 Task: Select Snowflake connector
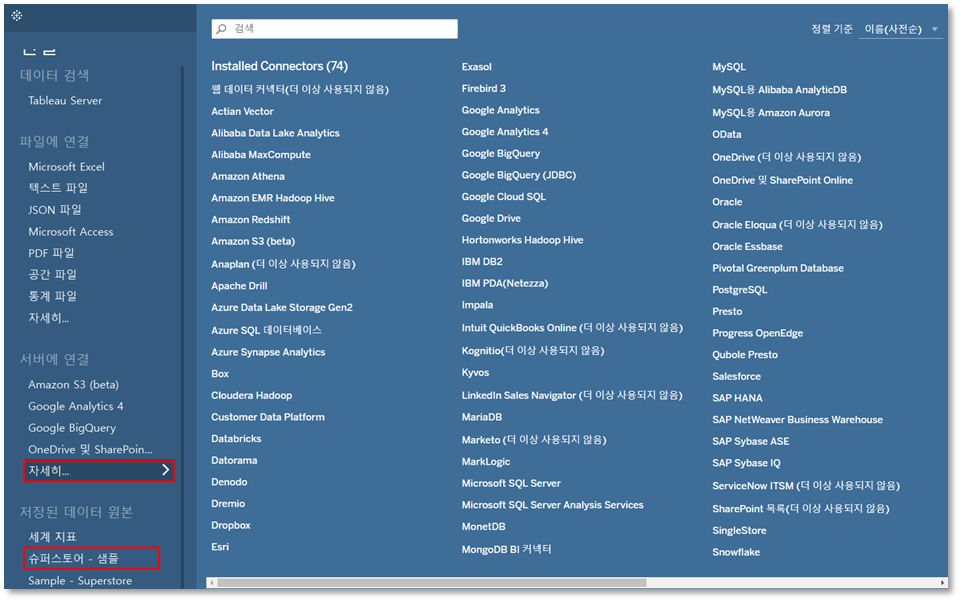pos(735,552)
